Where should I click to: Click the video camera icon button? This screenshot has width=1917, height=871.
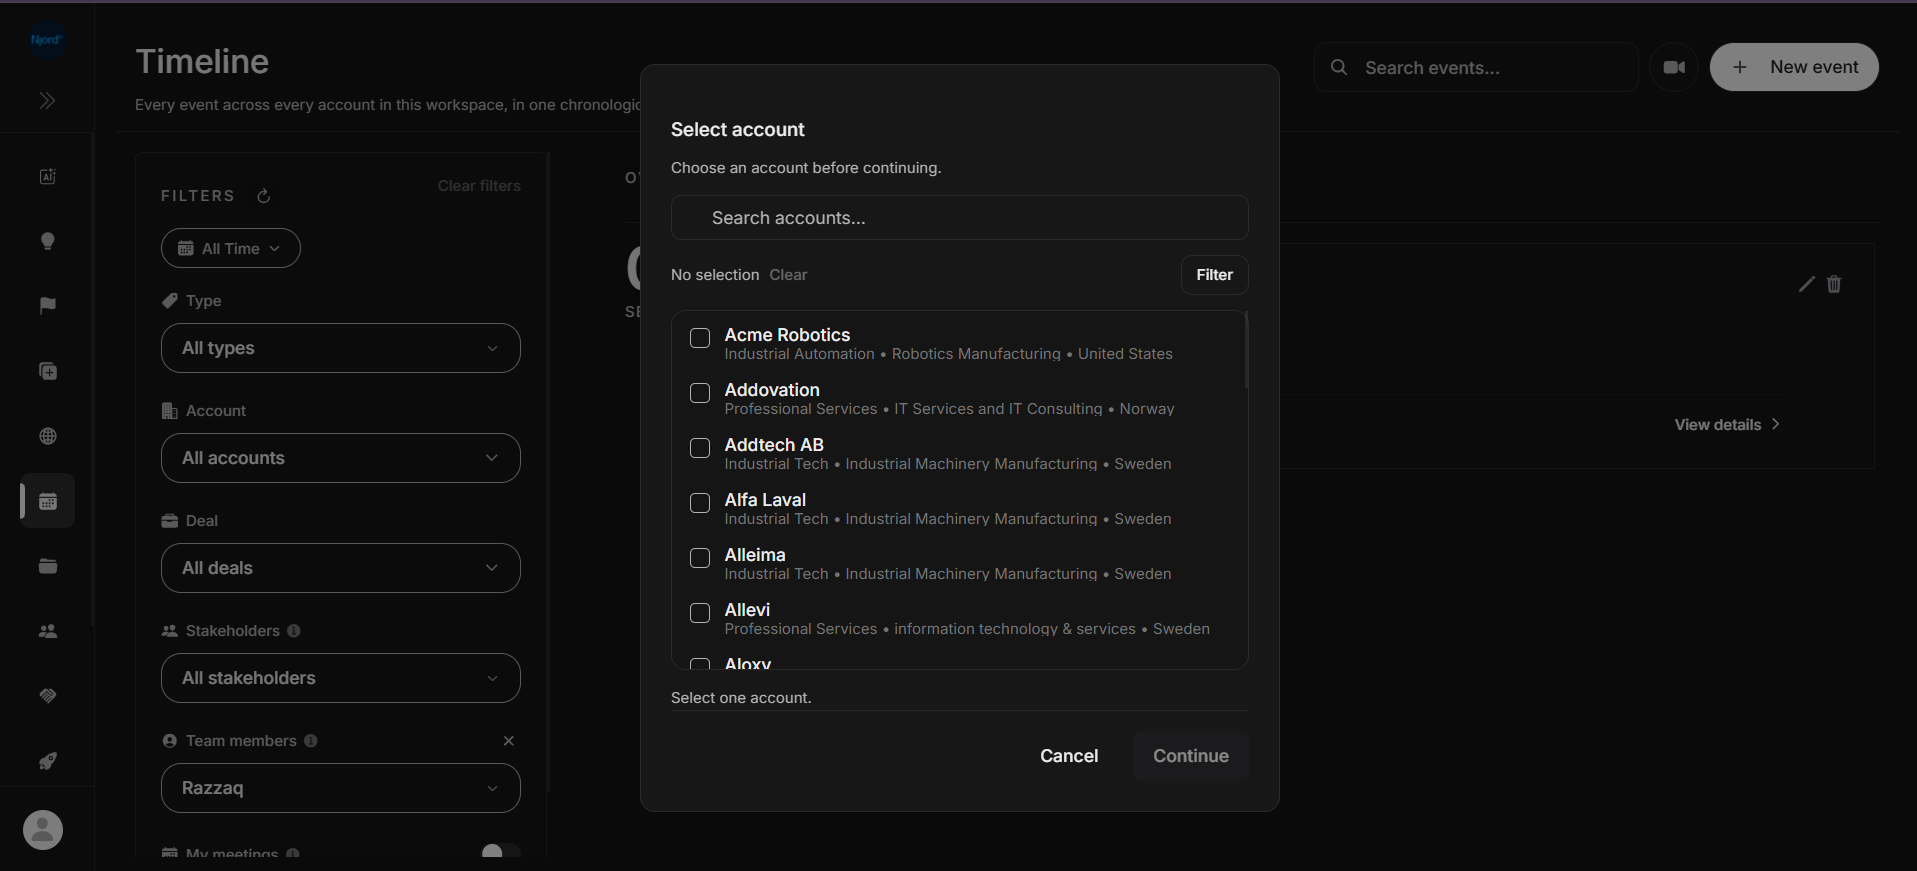coord(1674,68)
